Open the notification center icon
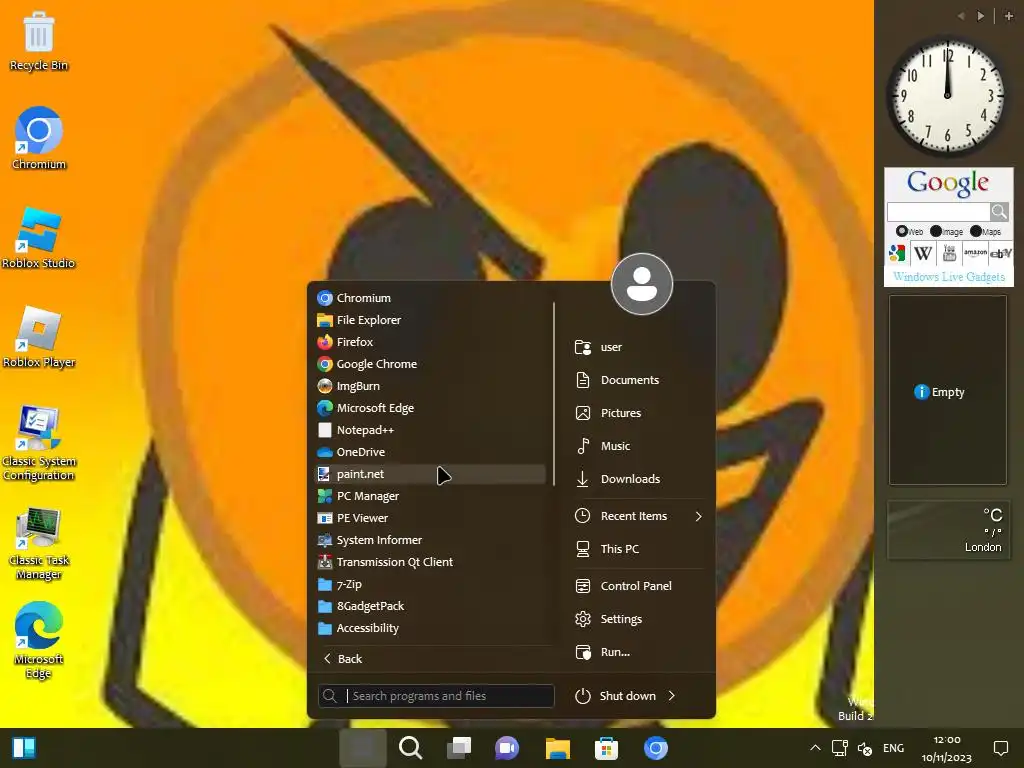Screen dimensions: 1024x768 pyautogui.click(x=1000, y=748)
